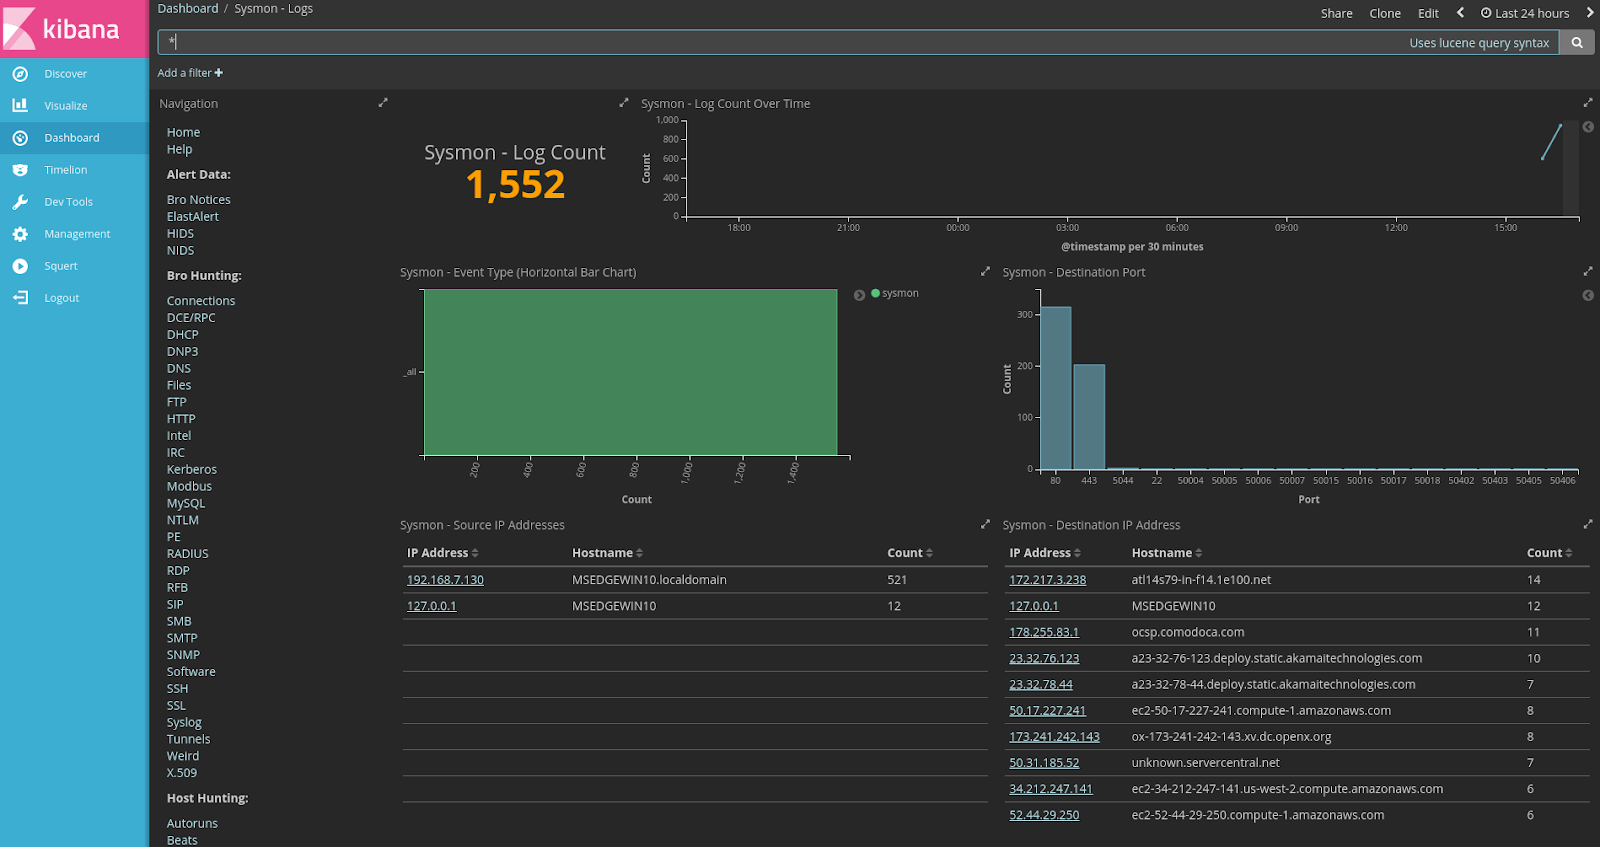The width and height of the screenshot is (1600, 847).
Task: Step time range forward with right arrow
Action: pyautogui.click(x=1590, y=13)
